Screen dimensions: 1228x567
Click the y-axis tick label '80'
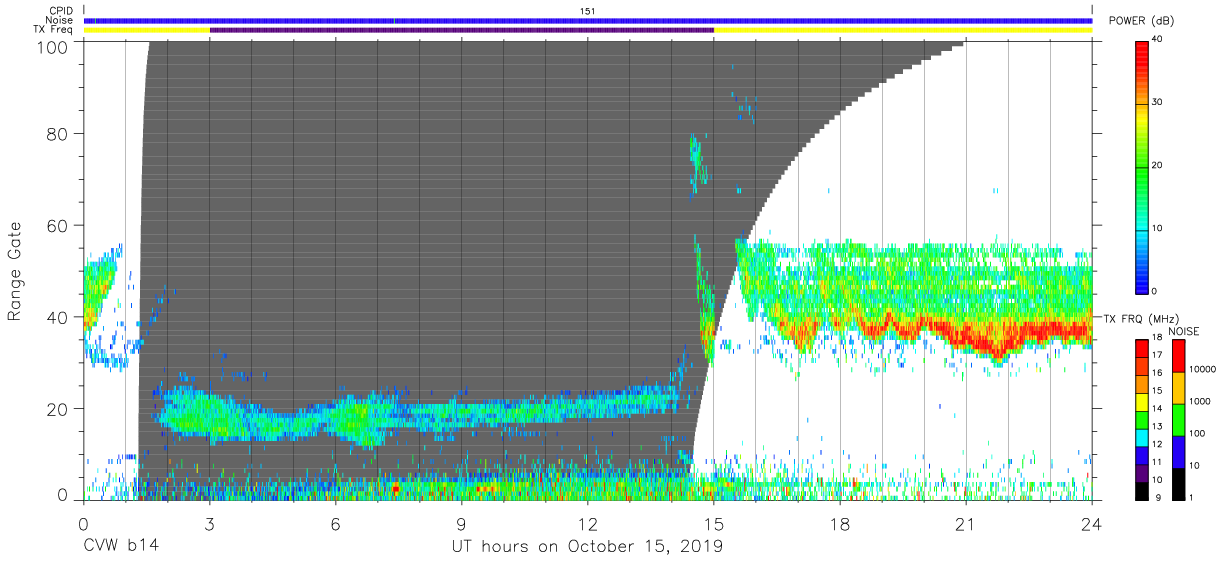60,134
